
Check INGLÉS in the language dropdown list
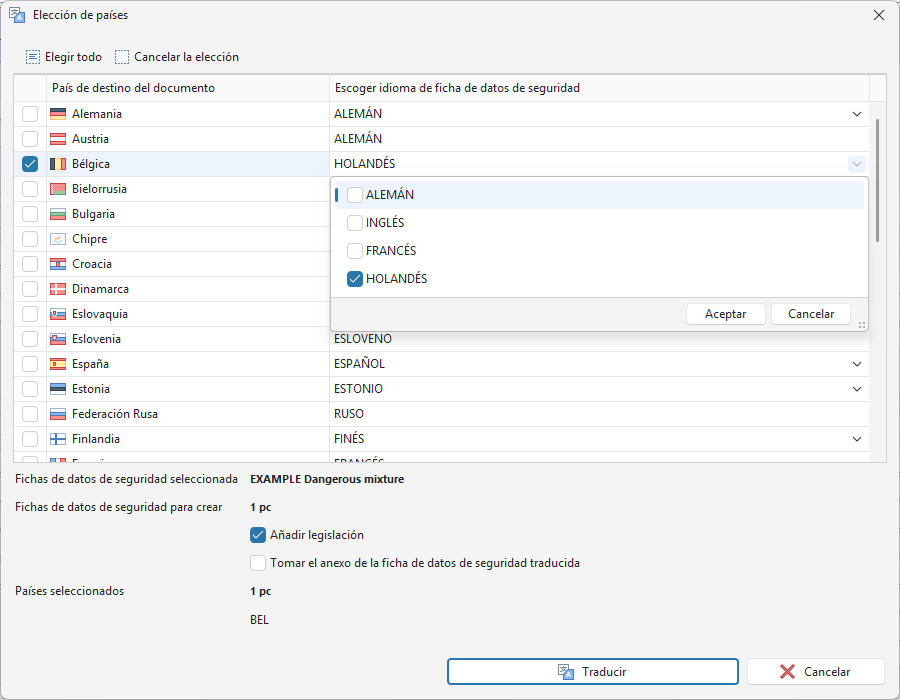tap(355, 223)
